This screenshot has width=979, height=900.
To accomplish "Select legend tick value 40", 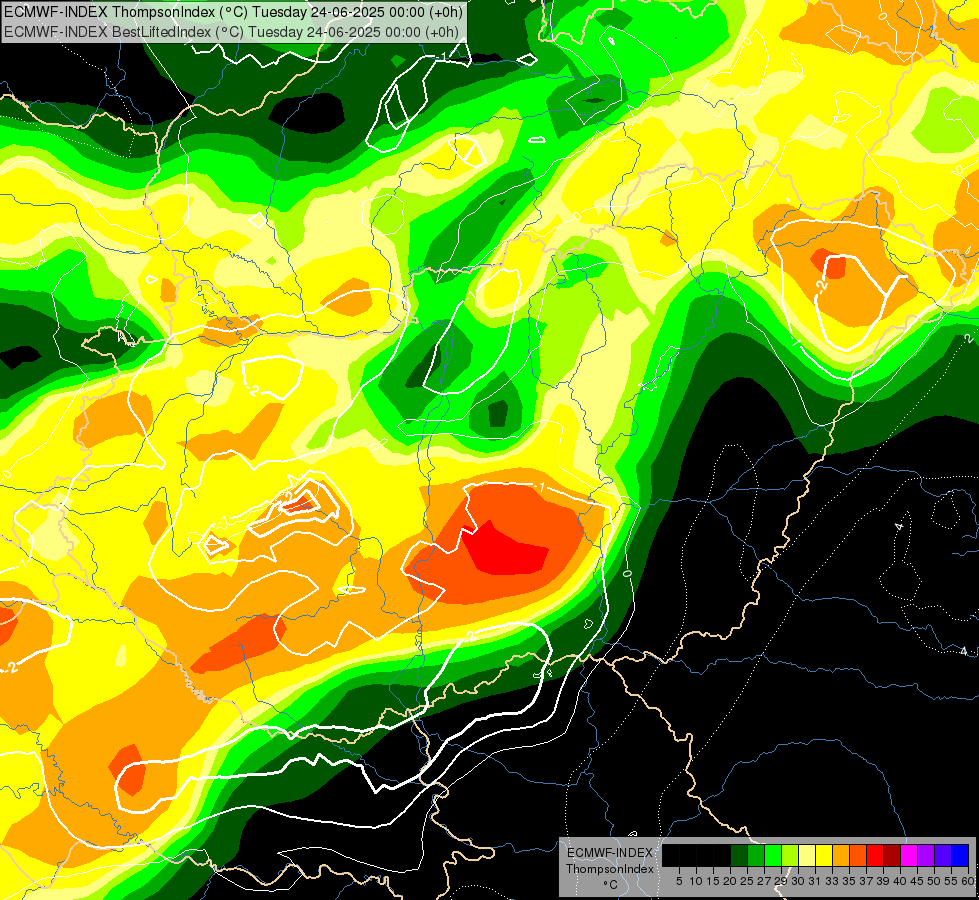I will click(901, 881).
